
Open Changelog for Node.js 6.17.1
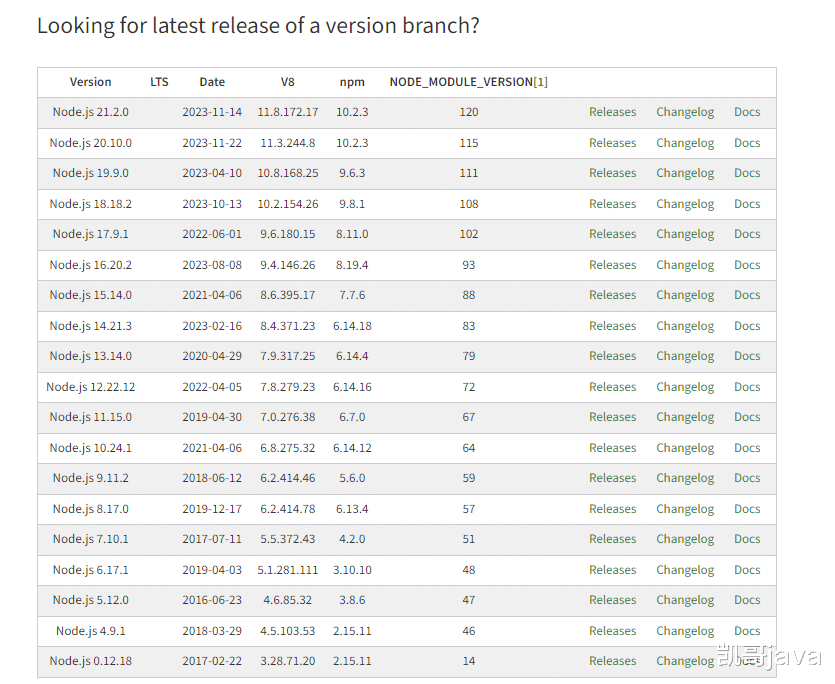click(685, 570)
